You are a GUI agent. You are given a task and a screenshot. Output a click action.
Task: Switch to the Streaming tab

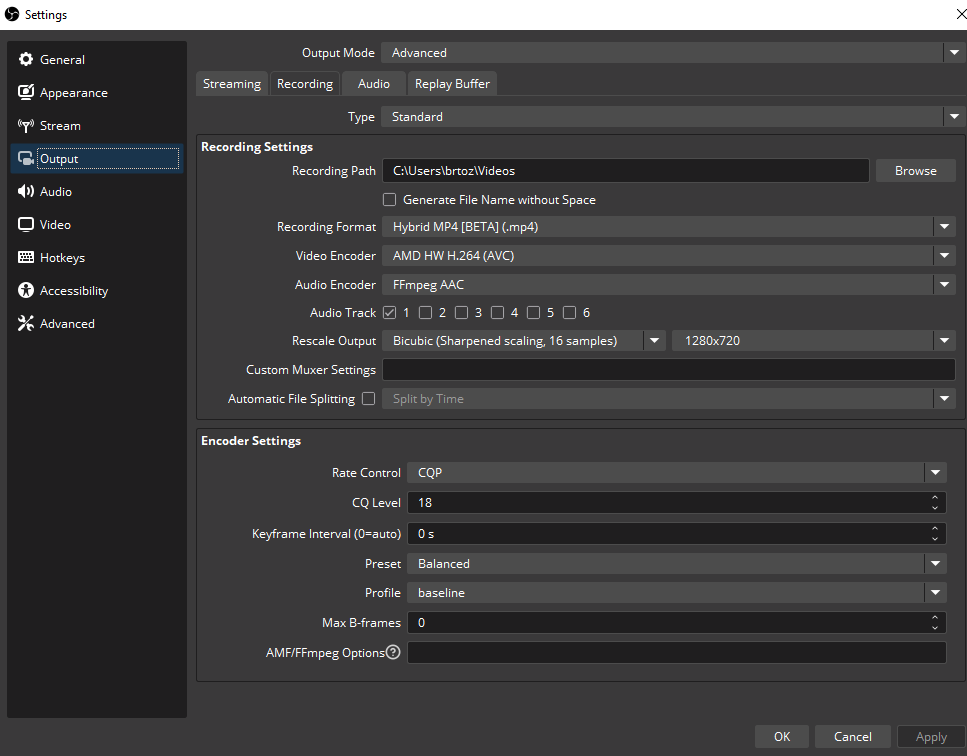[232, 84]
